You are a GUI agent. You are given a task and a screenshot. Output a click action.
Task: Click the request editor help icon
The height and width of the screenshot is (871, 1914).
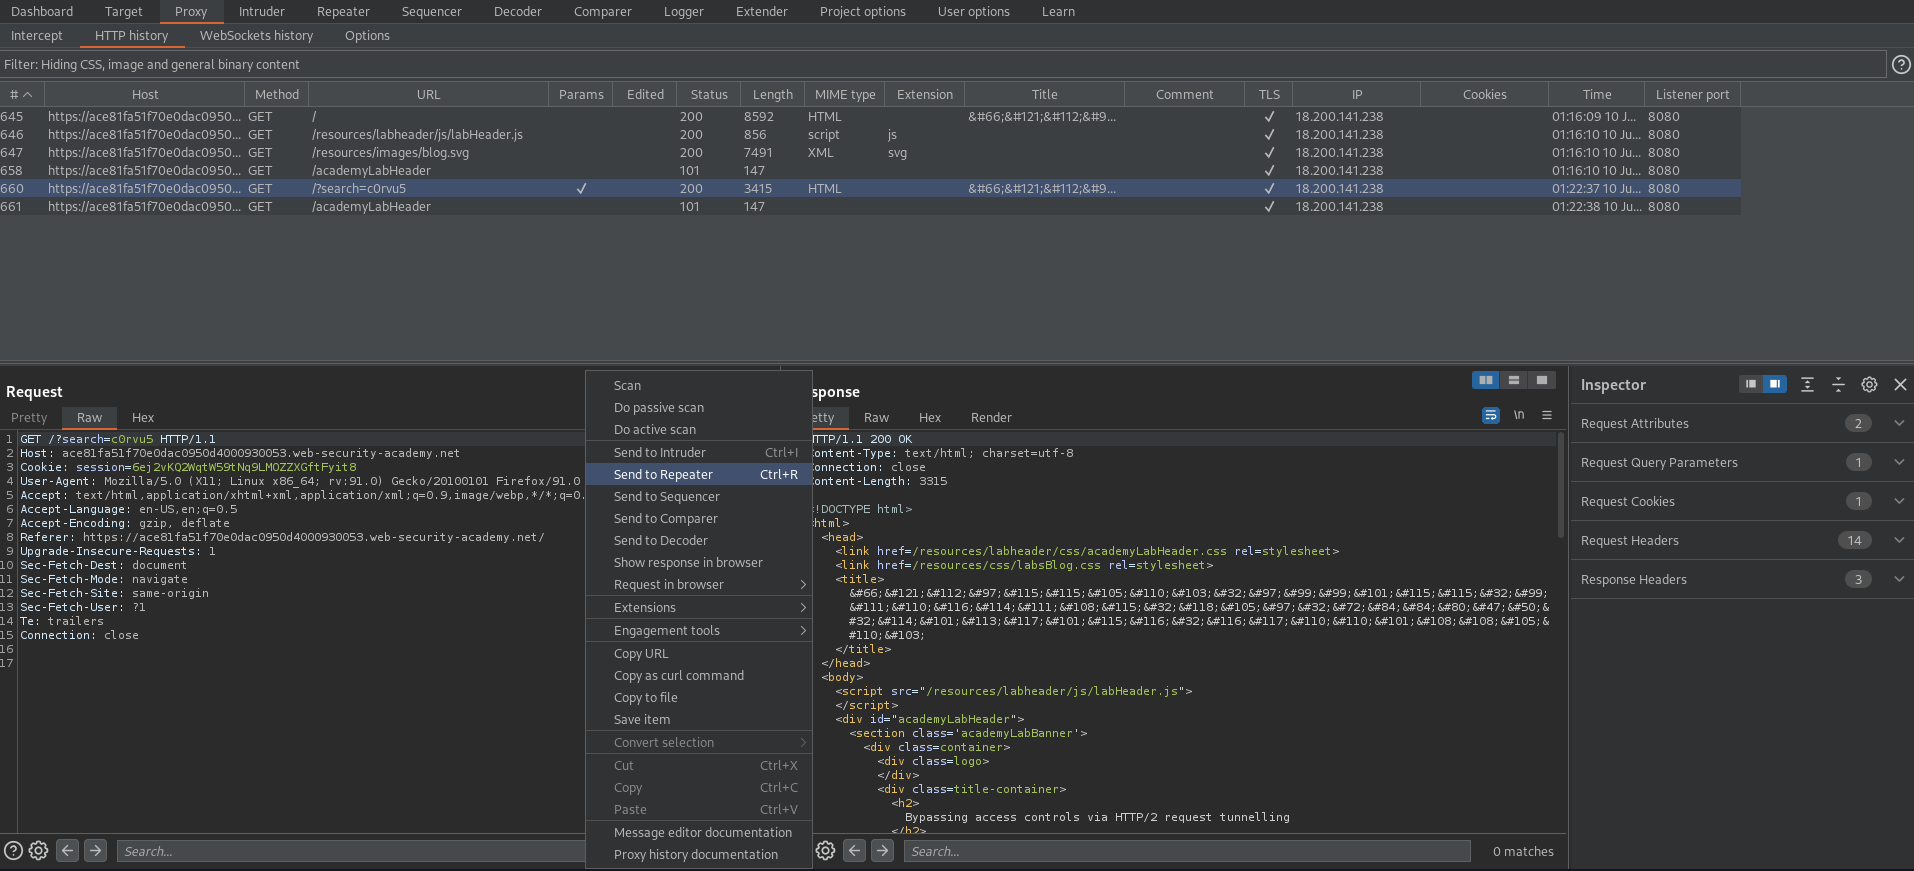pyautogui.click(x=13, y=851)
